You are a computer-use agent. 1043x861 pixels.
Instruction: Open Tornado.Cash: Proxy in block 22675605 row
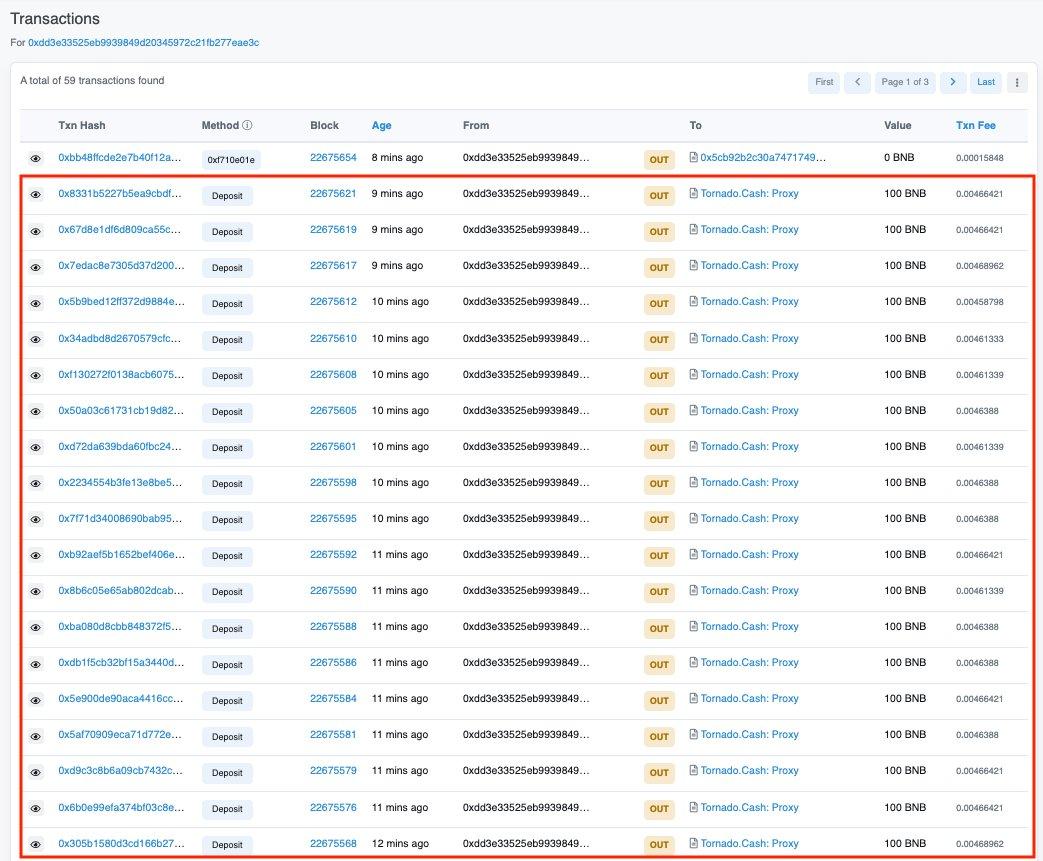click(750, 411)
